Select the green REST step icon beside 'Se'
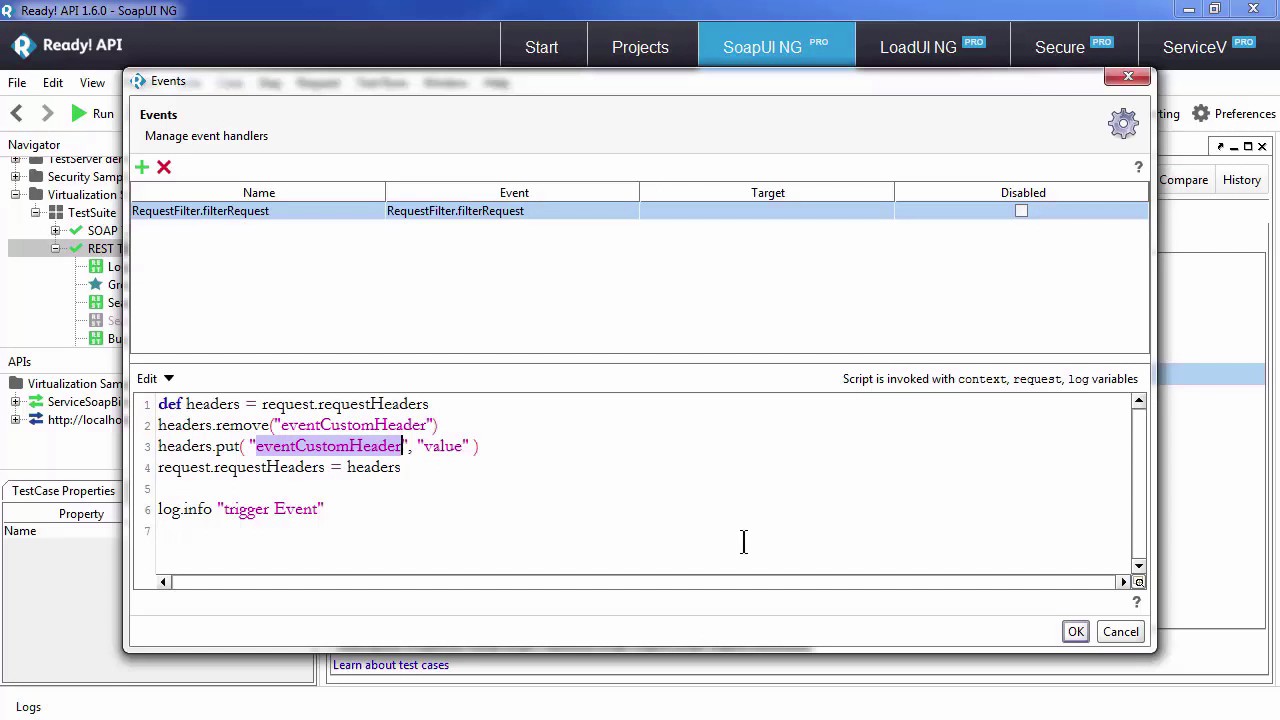Screen dimensions: 1280x720 pyautogui.click(x=96, y=303)
